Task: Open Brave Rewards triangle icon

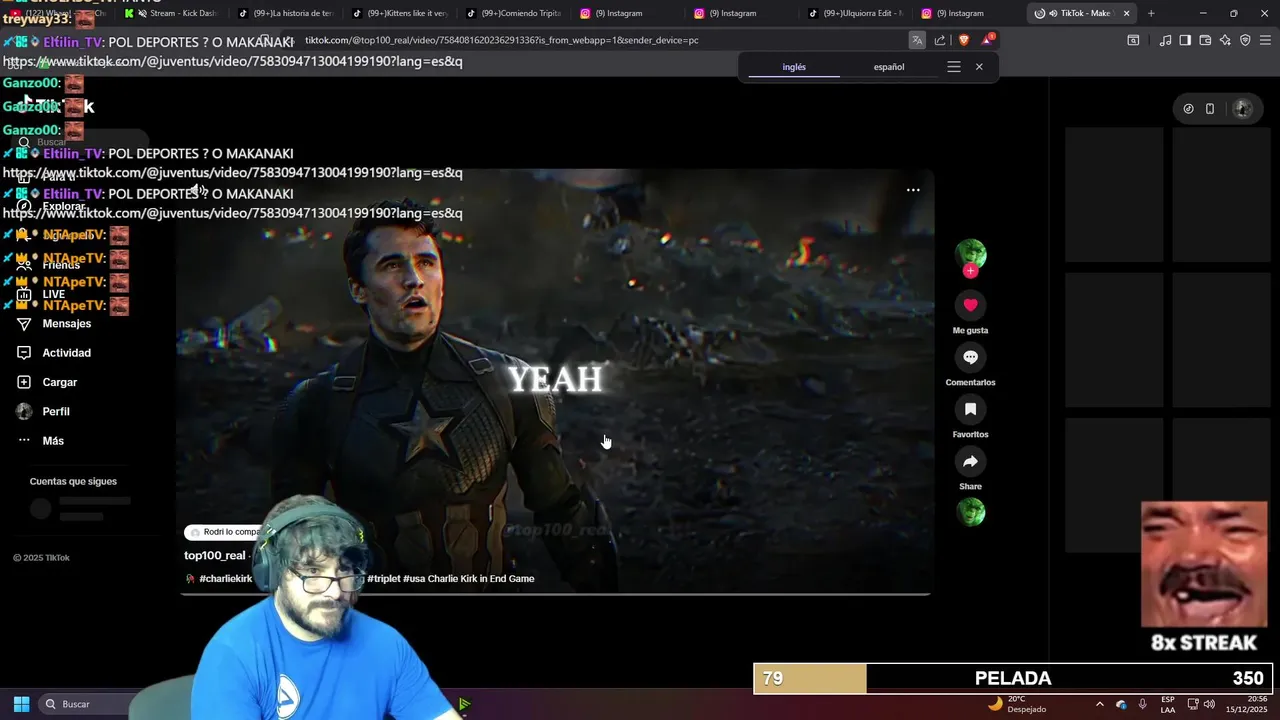Action: [987, 40]
